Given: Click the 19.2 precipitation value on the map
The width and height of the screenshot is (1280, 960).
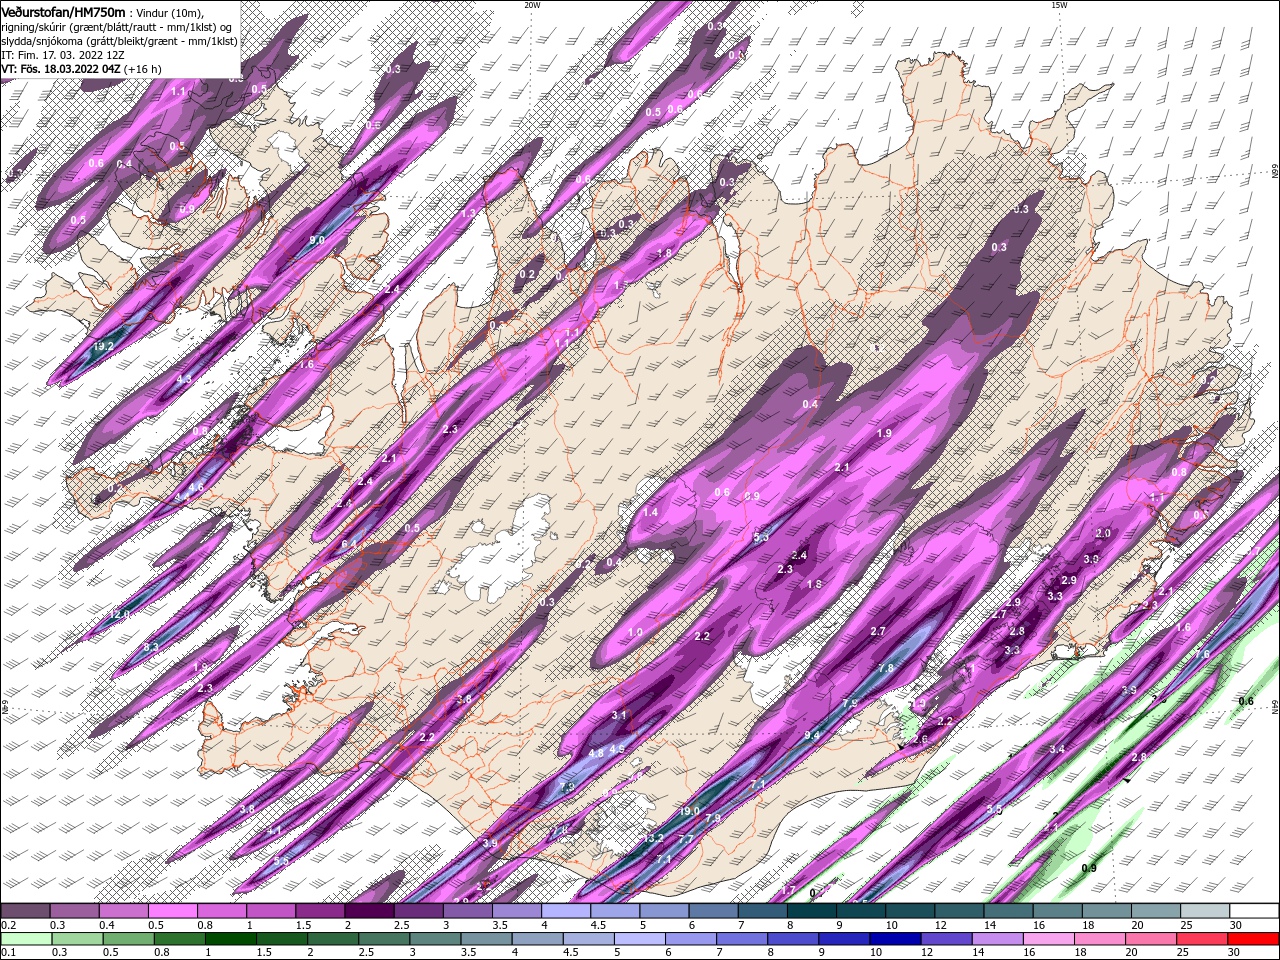Looking at the screenshot, I should (103, 346).
